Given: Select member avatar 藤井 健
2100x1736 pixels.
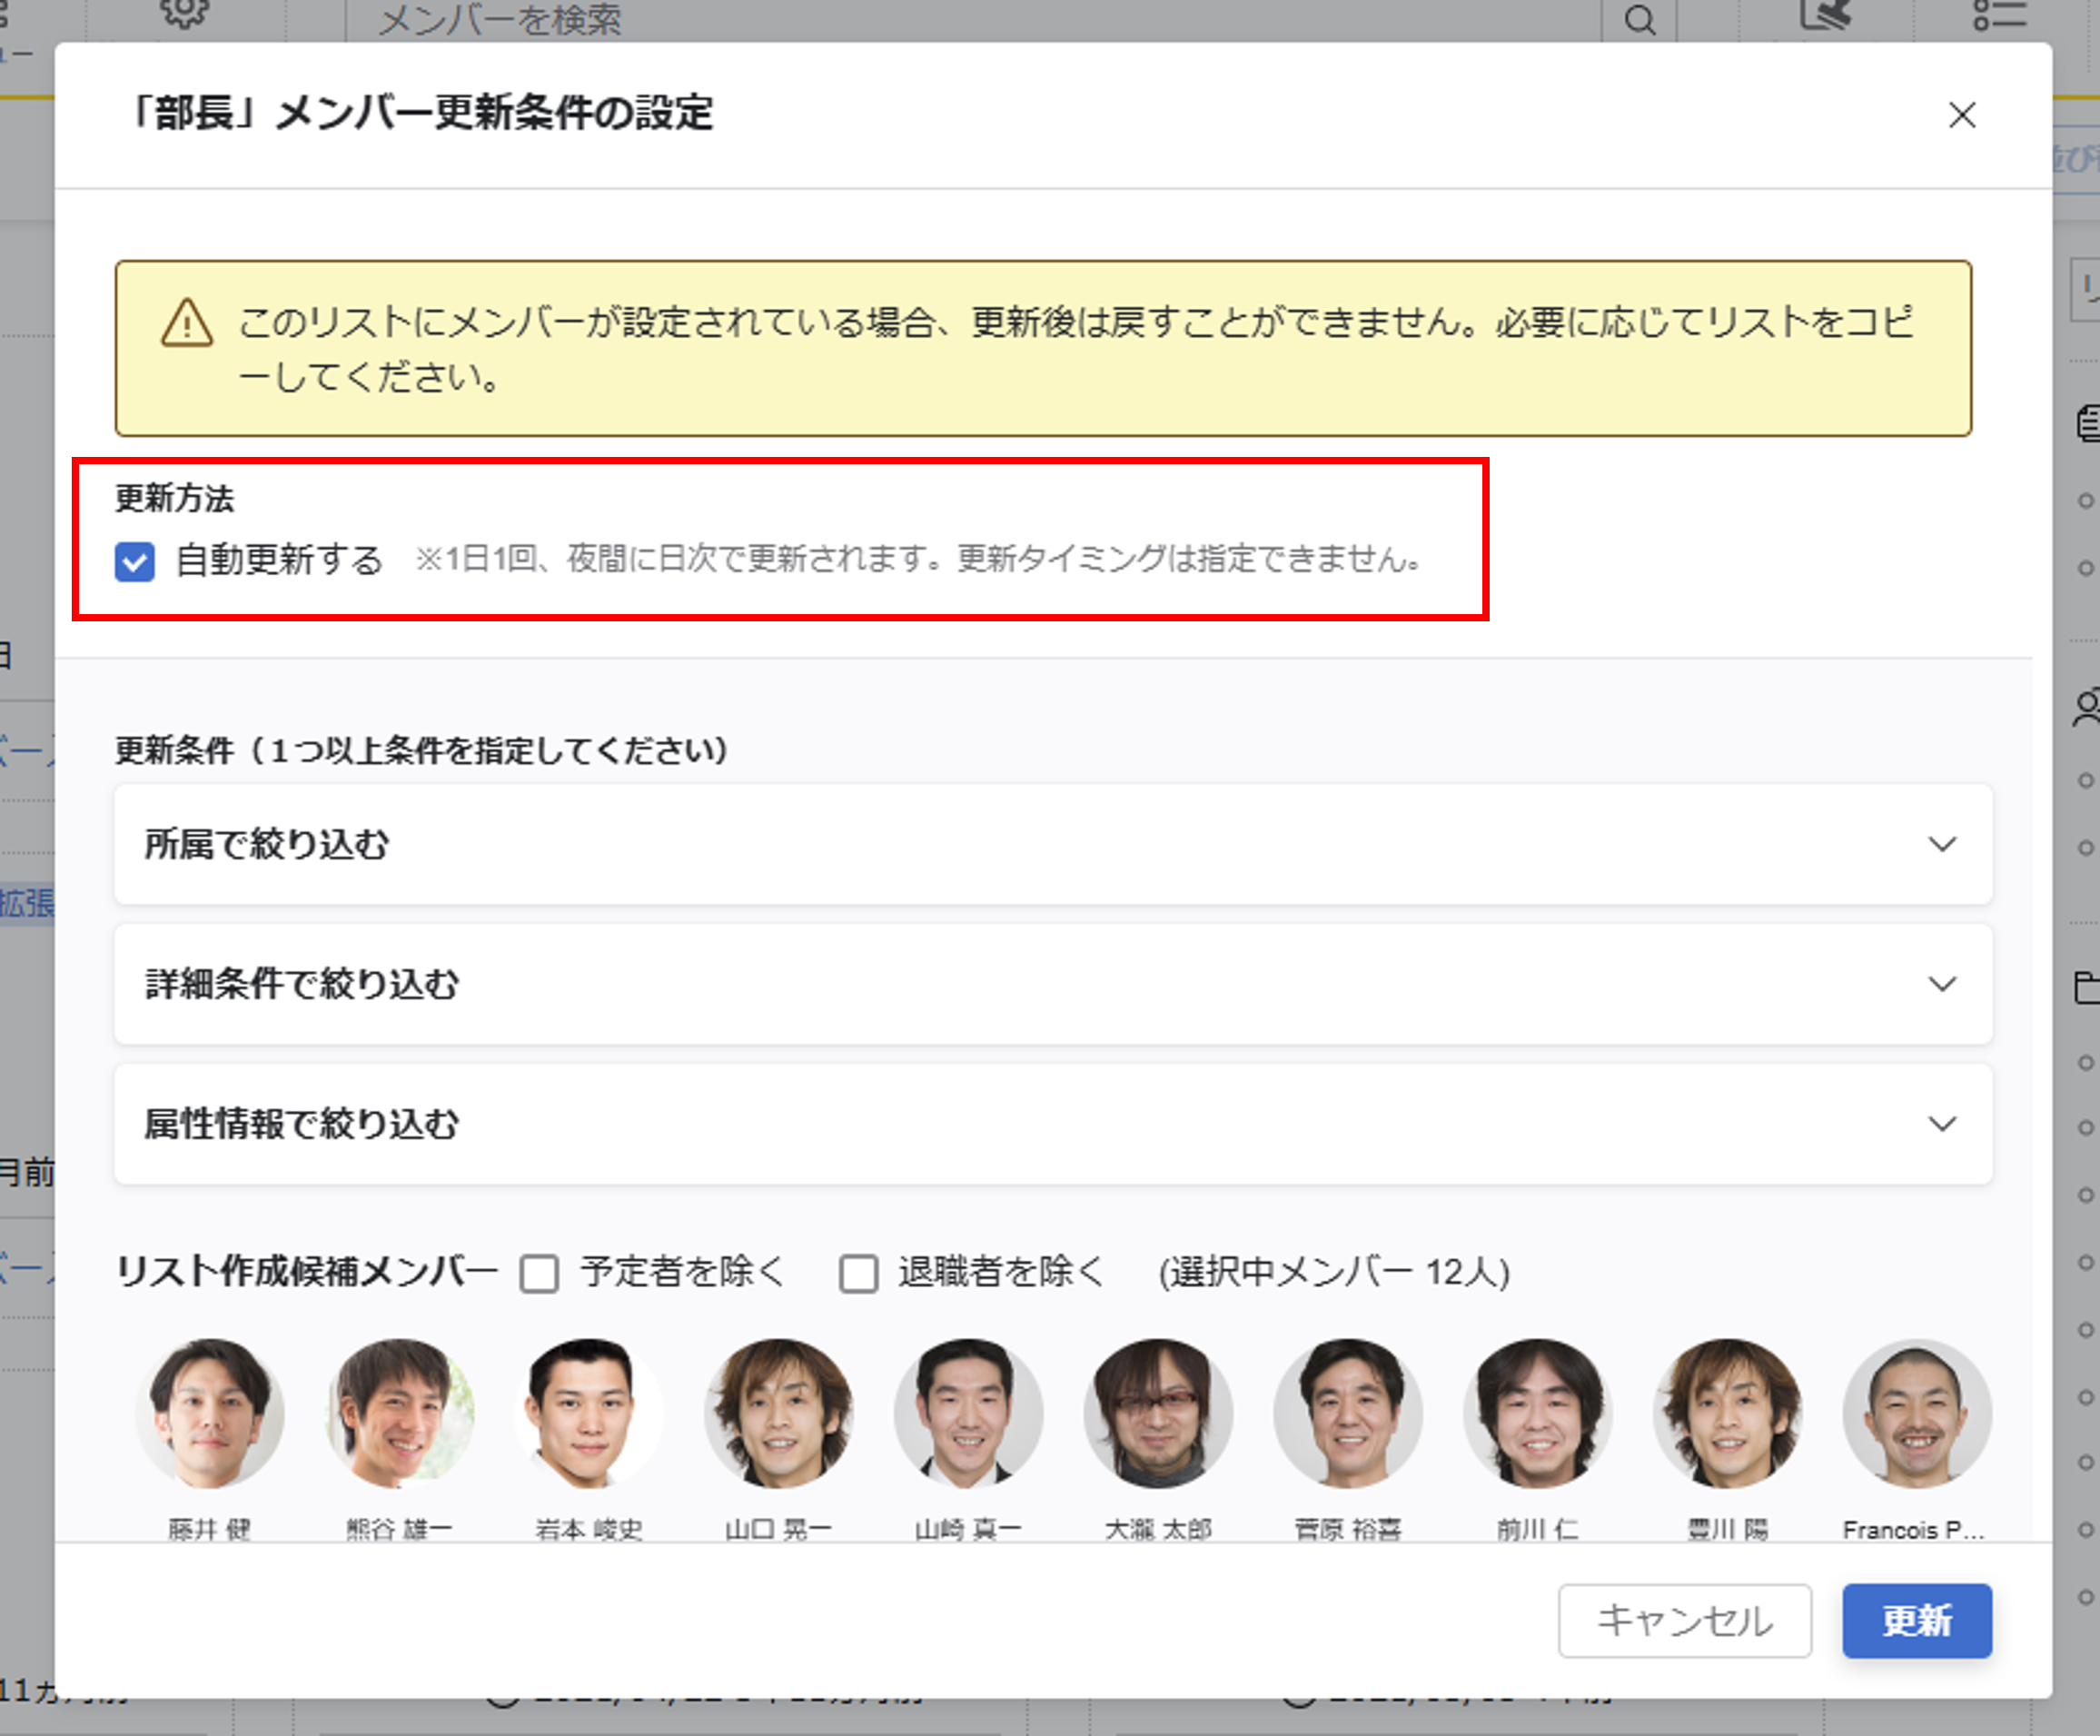Looking at the screenshot, I should [210, 1413].
